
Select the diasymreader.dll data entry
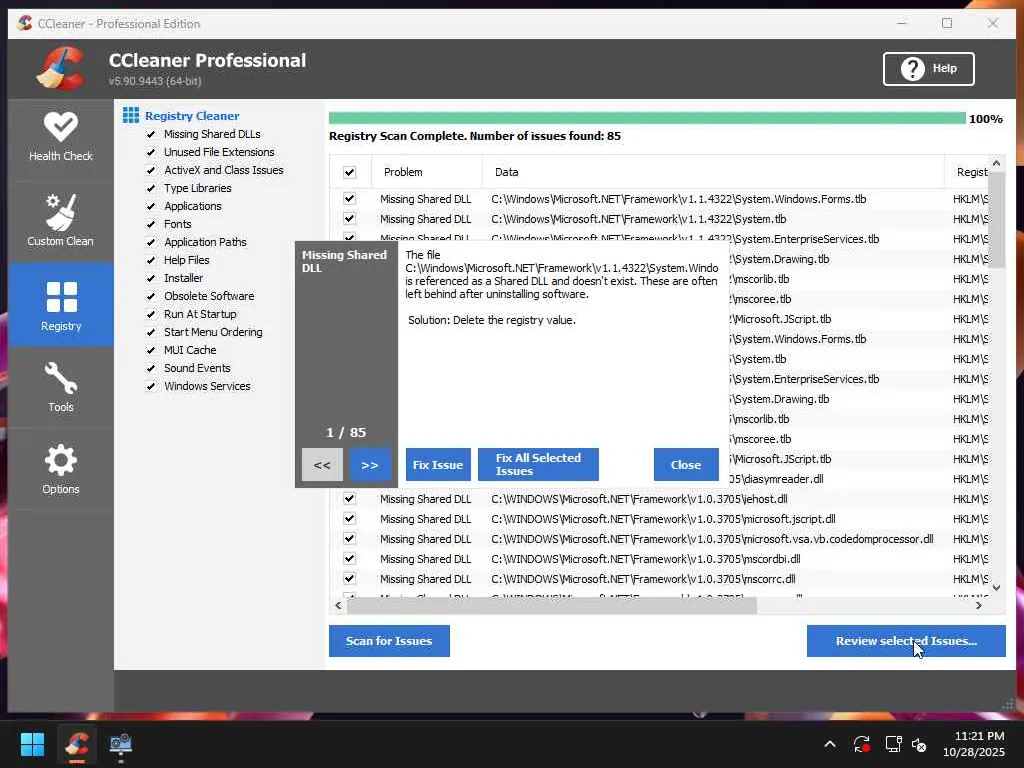point(776,479)
